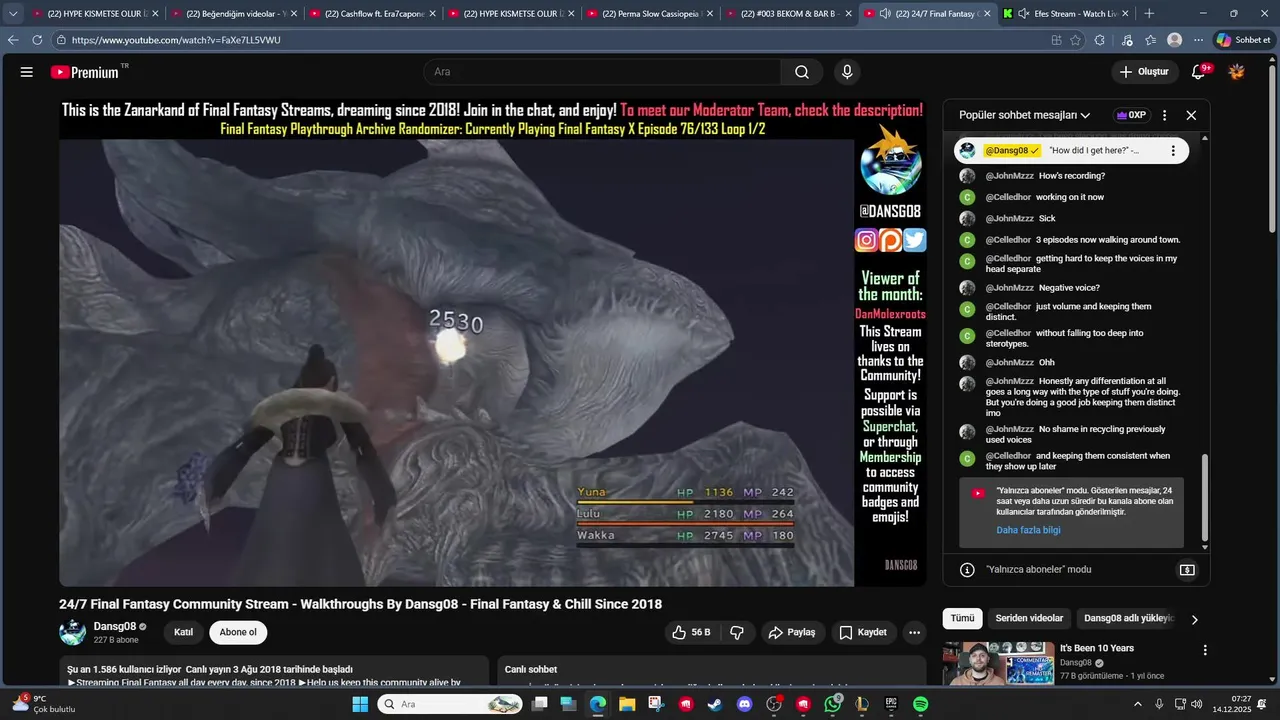The image size is (1280, 720).
Task: Start voice search with microphone icon
Action: pos(847,72)
